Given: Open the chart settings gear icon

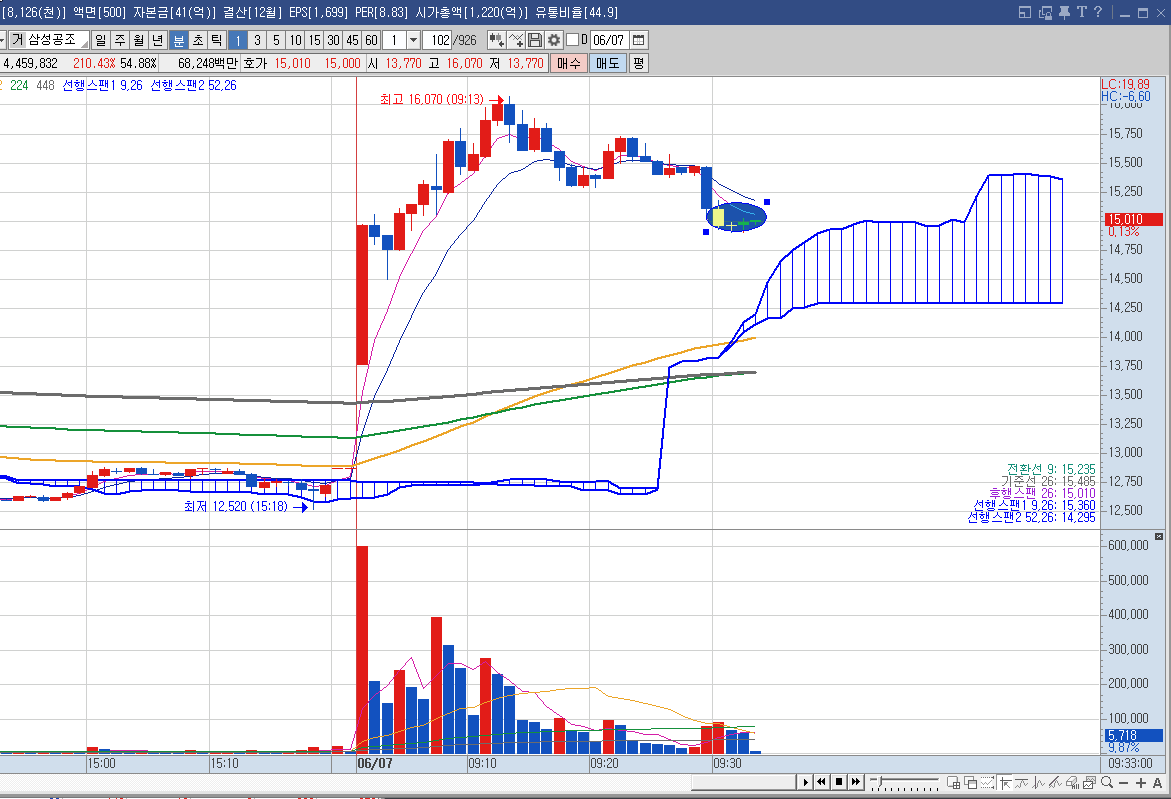Looking at the screenshot, I should pos(553,40).
